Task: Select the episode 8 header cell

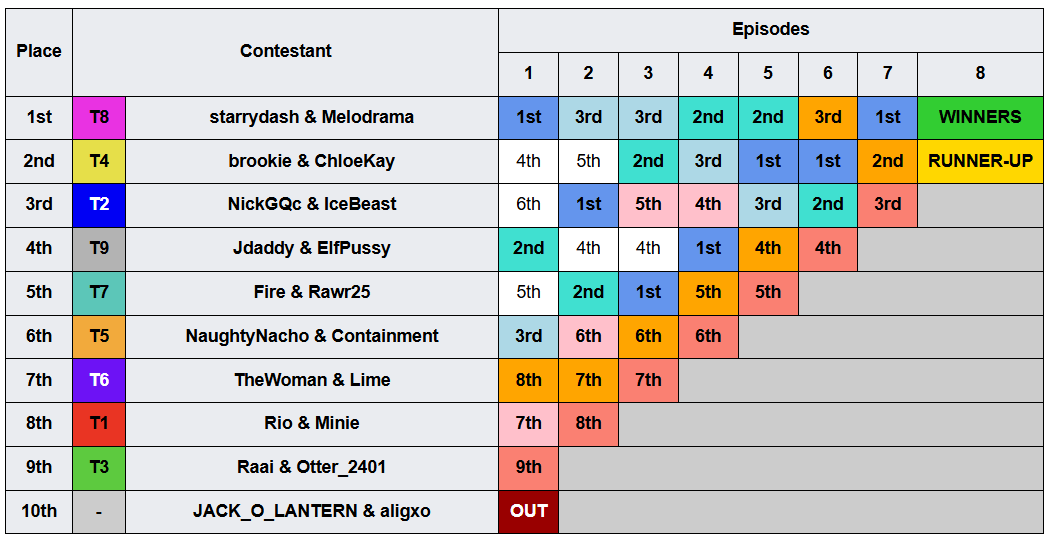Action: point(980,74)
